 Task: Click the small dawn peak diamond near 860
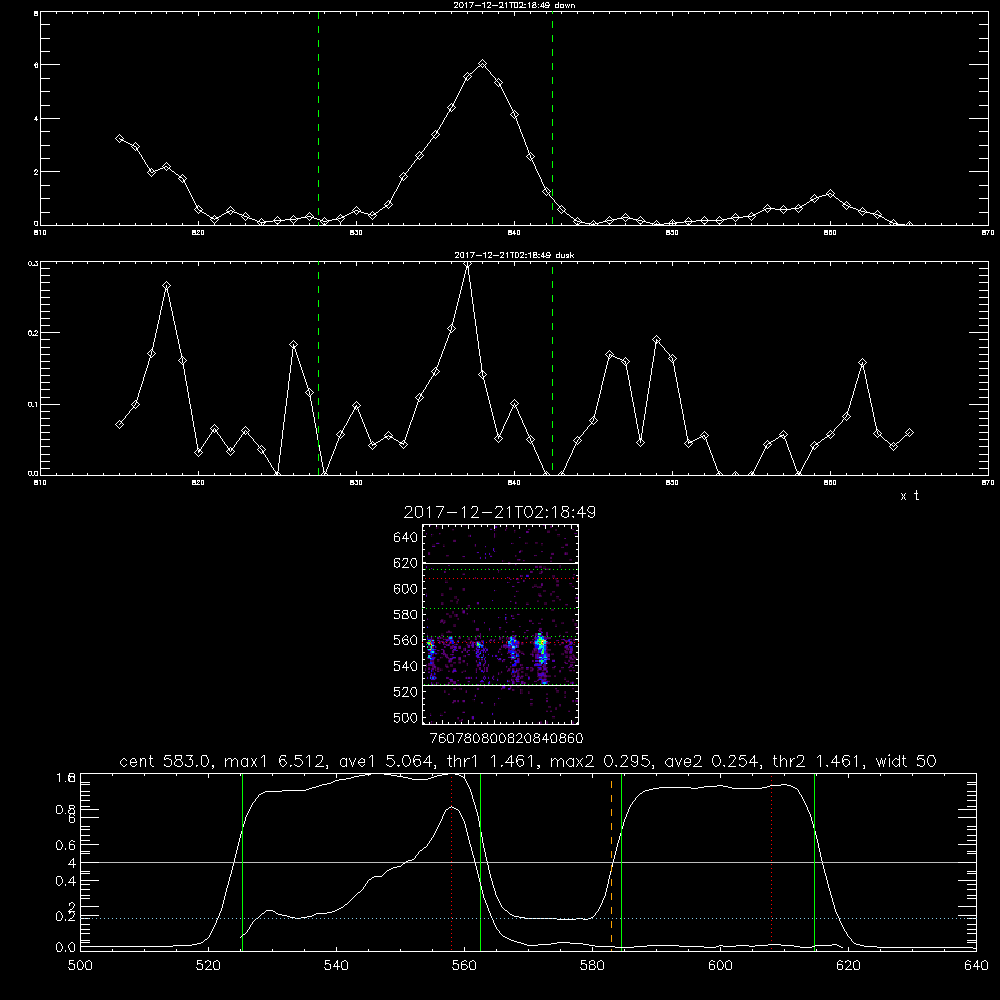click(830, 193)
